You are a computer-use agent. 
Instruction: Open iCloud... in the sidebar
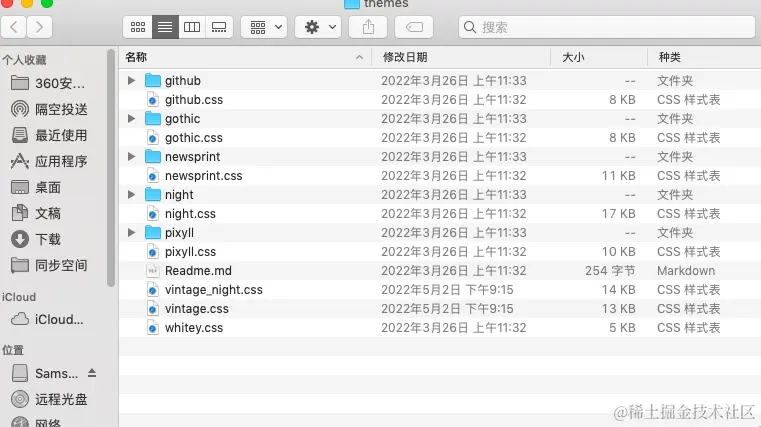(47, 319)
